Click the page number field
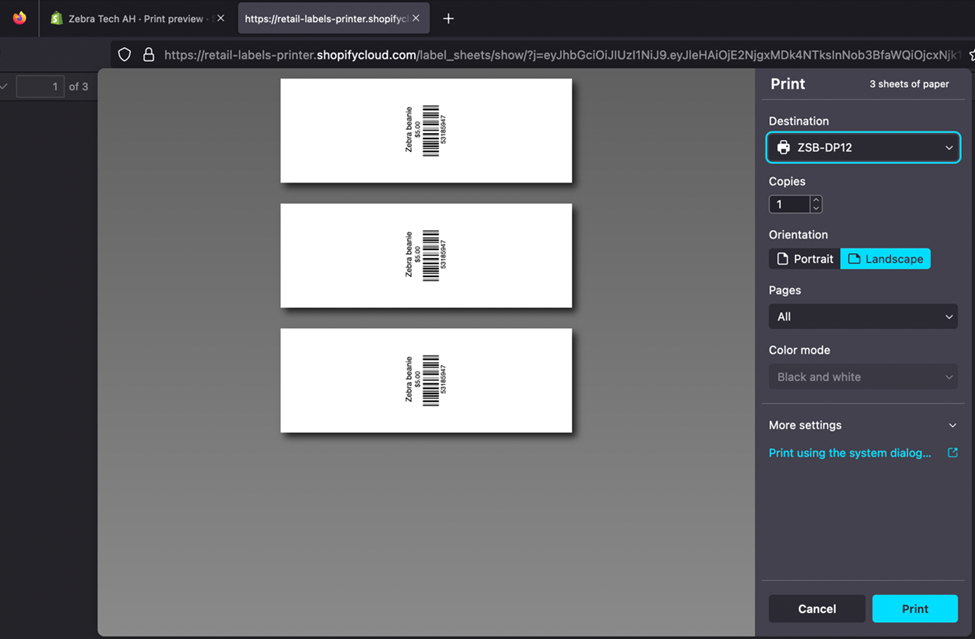 pyautogui.click(x=40, y=86)
